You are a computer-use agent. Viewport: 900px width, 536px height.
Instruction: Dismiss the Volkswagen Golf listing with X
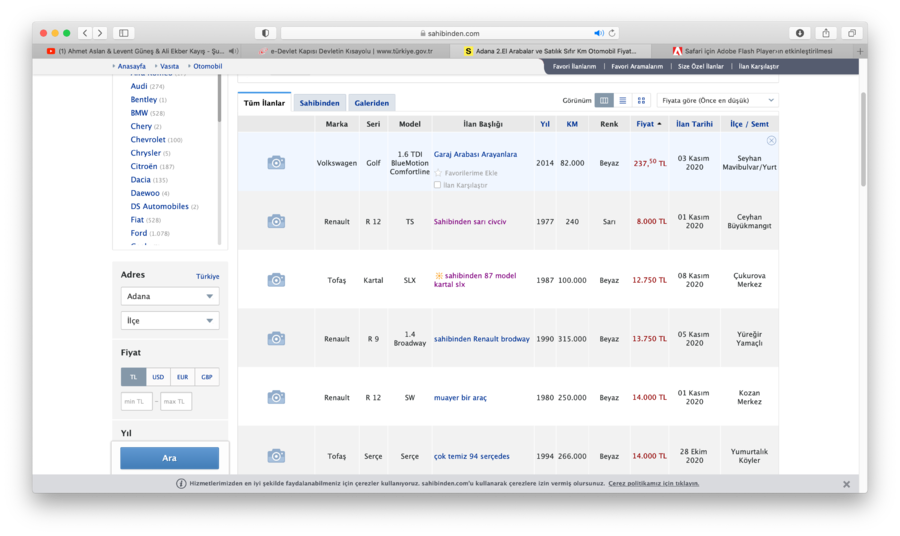tap(771, 141)
